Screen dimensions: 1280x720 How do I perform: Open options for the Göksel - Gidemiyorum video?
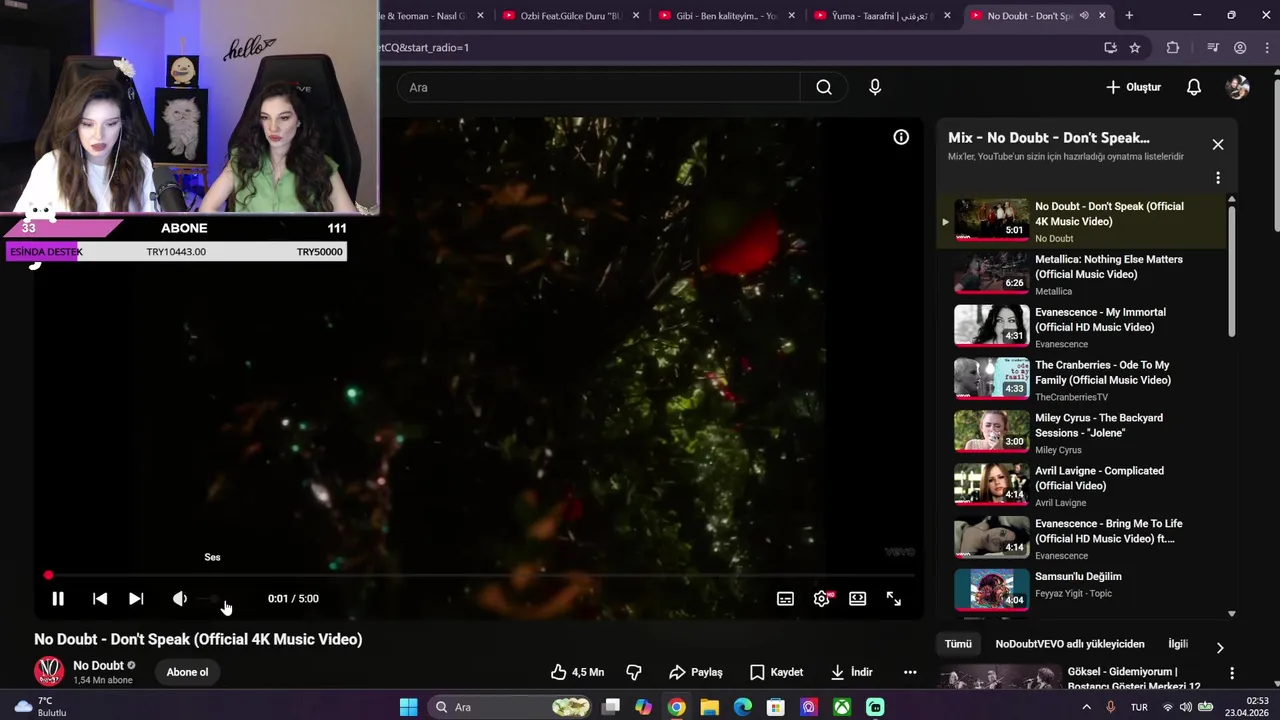(x=1232, y=673)
